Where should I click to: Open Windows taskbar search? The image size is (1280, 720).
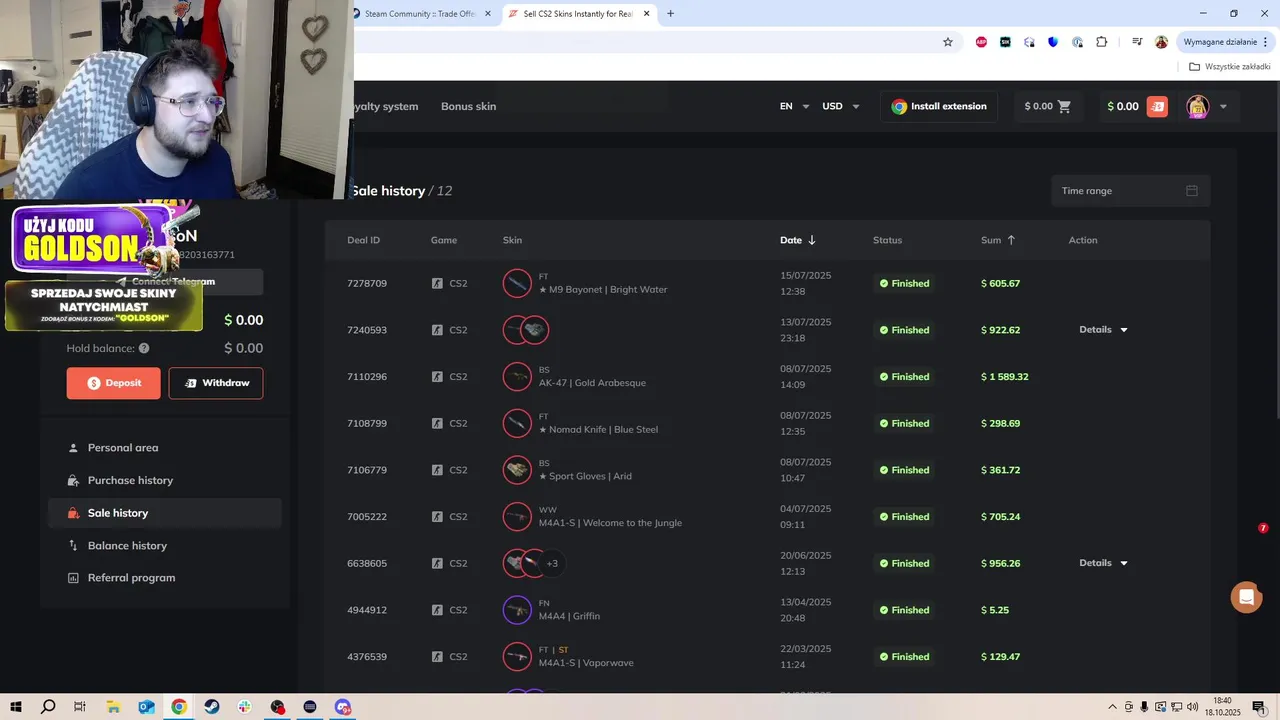pos(48,707)
